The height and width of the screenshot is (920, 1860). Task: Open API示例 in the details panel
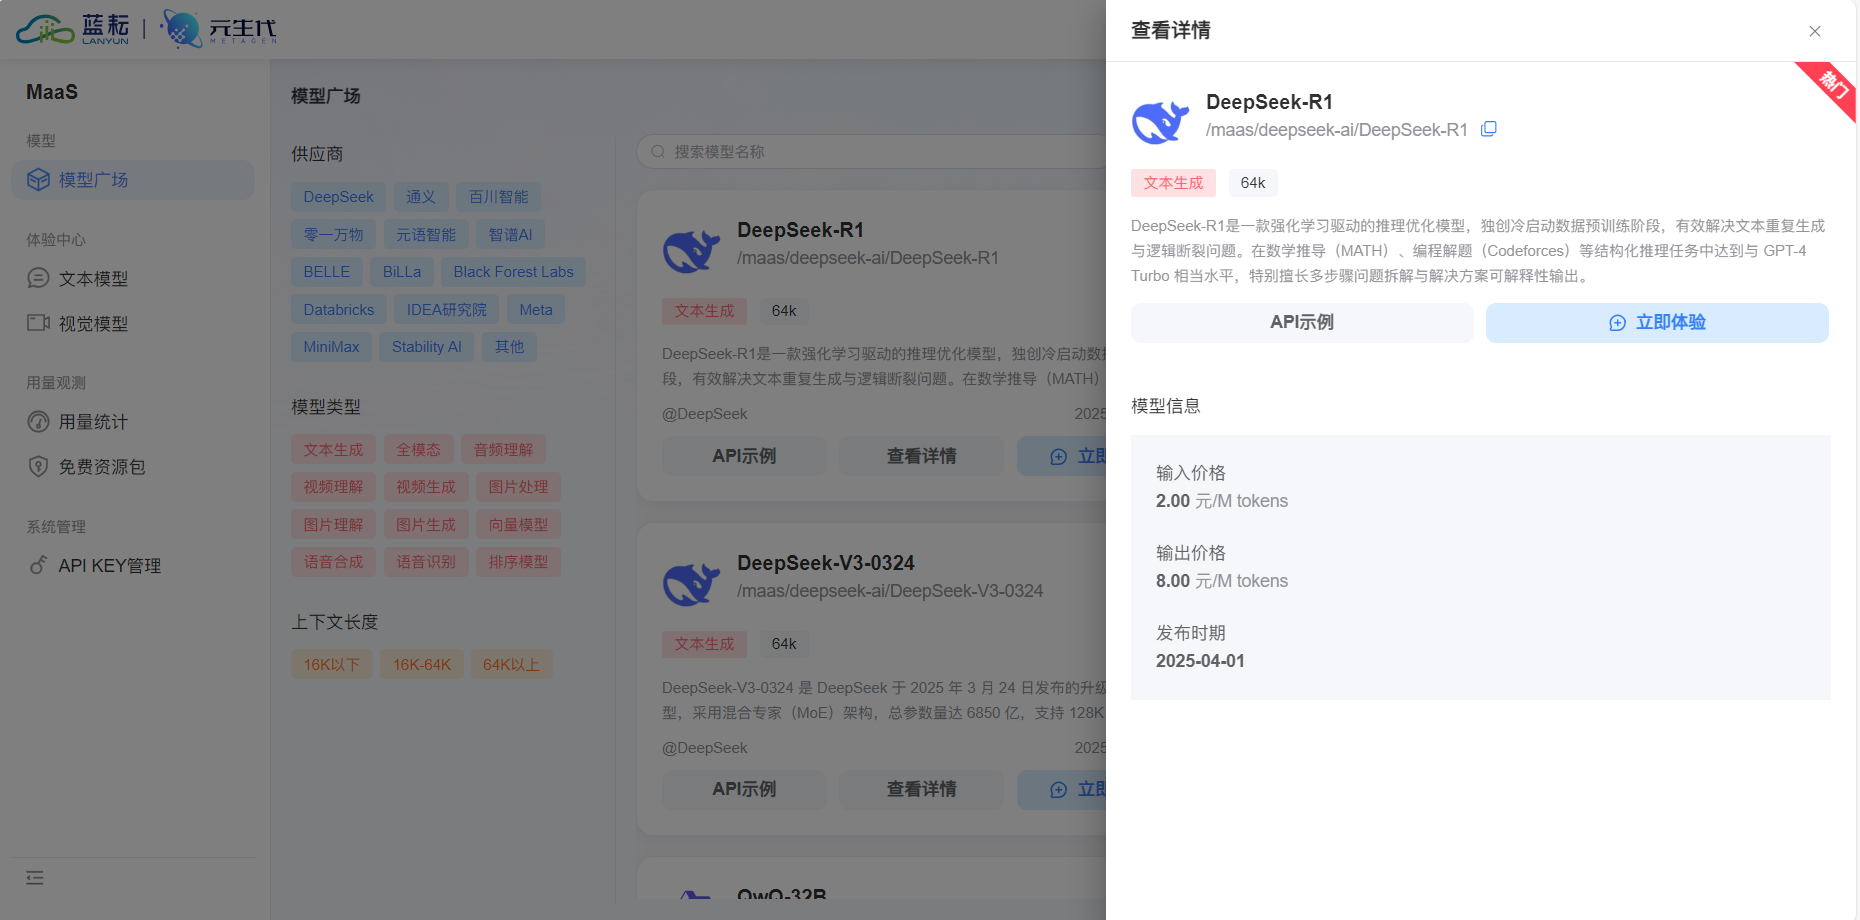[1302, 323]
